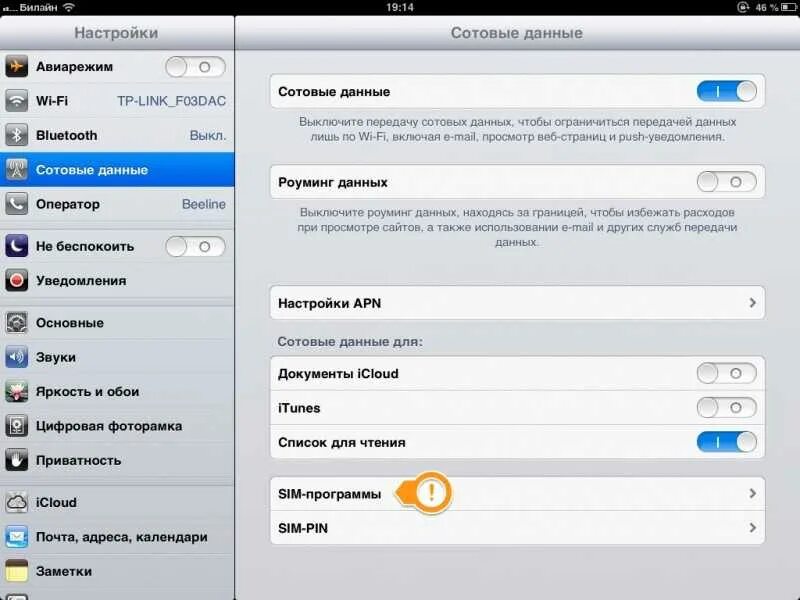Tap the Не беспокоить moon icon
The image size is (800, 600).
16,246
